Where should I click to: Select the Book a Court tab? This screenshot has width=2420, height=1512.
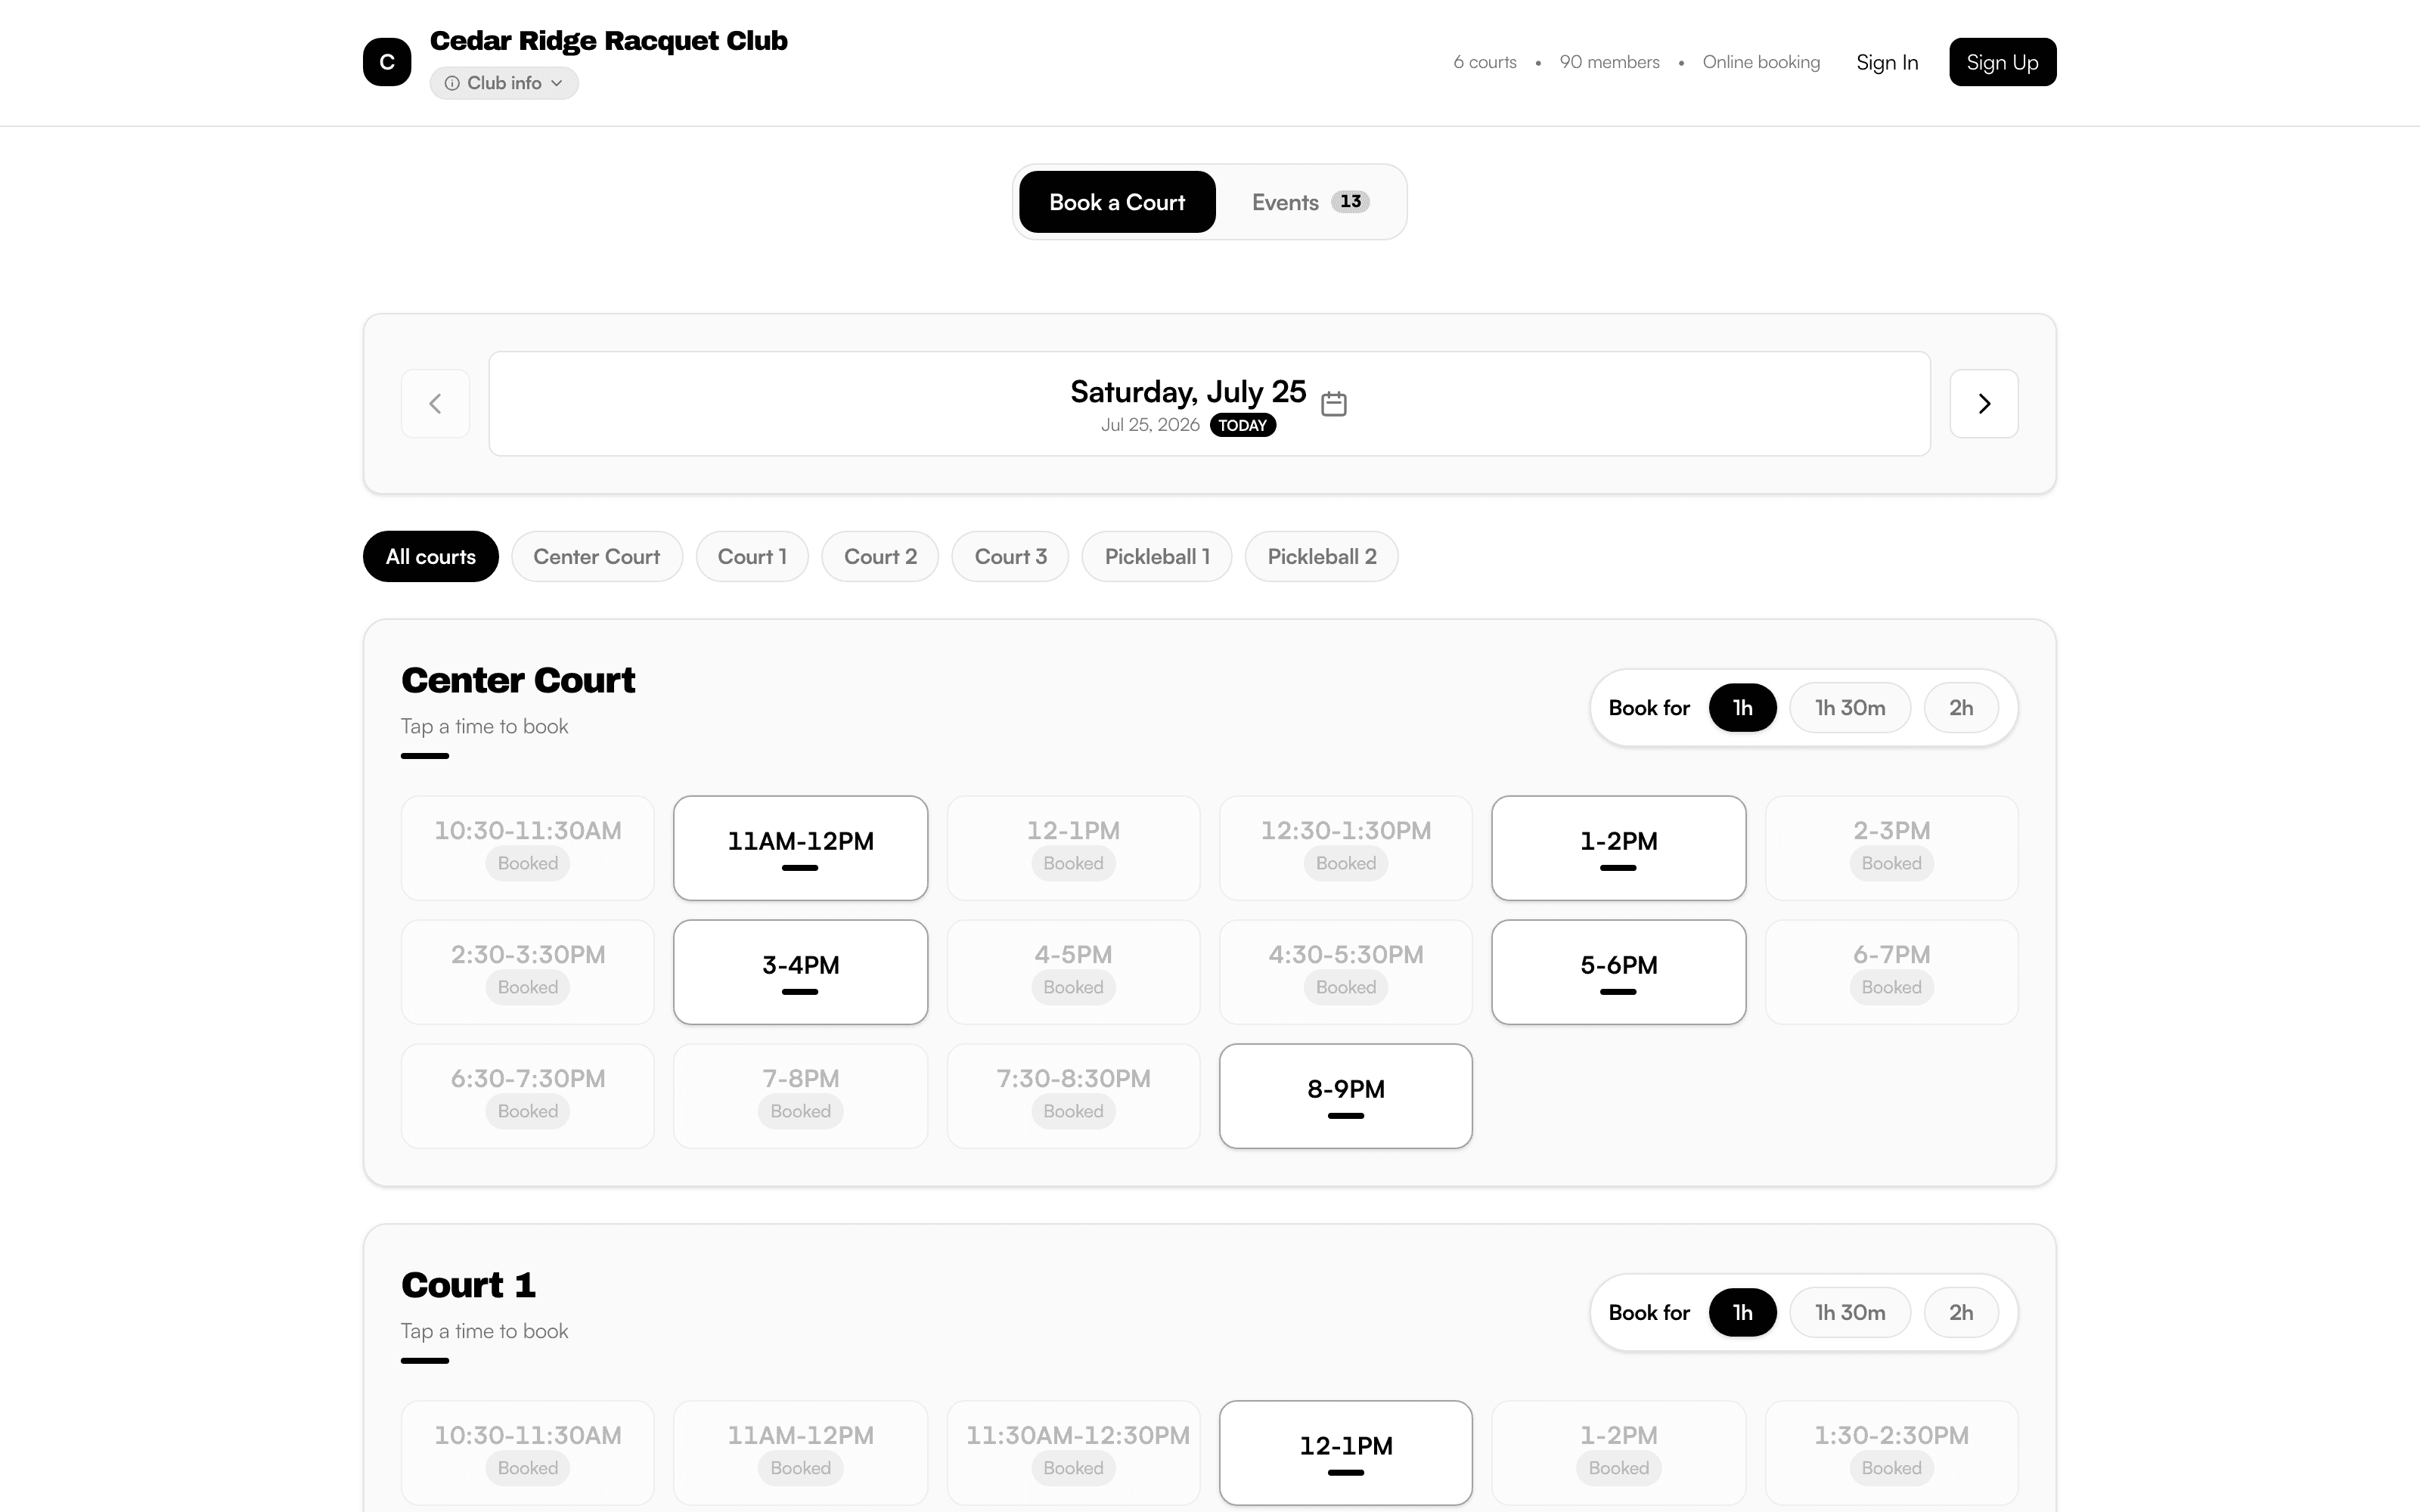[1117, 202]
